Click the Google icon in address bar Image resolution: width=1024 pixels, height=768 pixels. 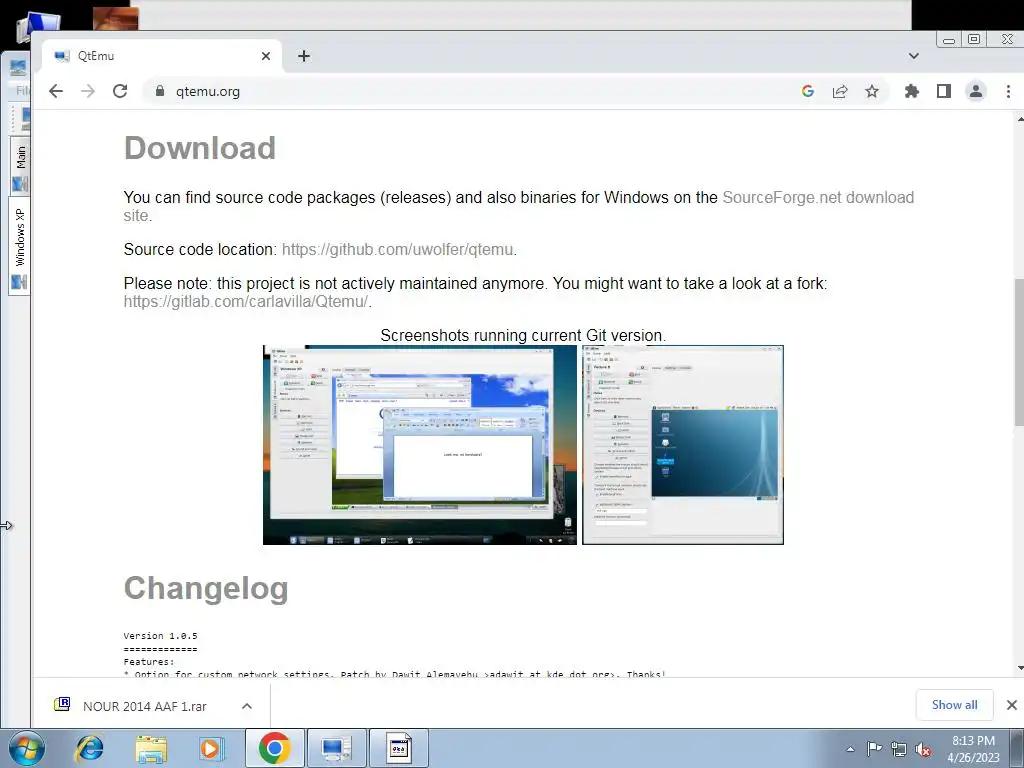pyautogui.click(x=808, y=91)
